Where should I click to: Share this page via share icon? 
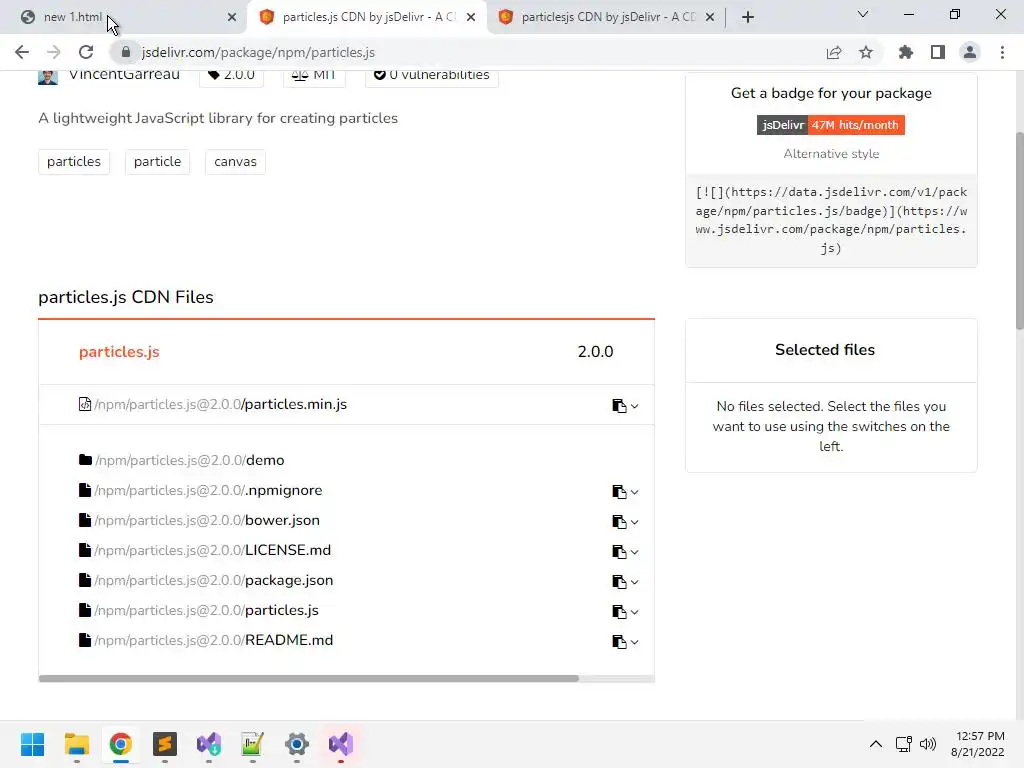point(834,52)
